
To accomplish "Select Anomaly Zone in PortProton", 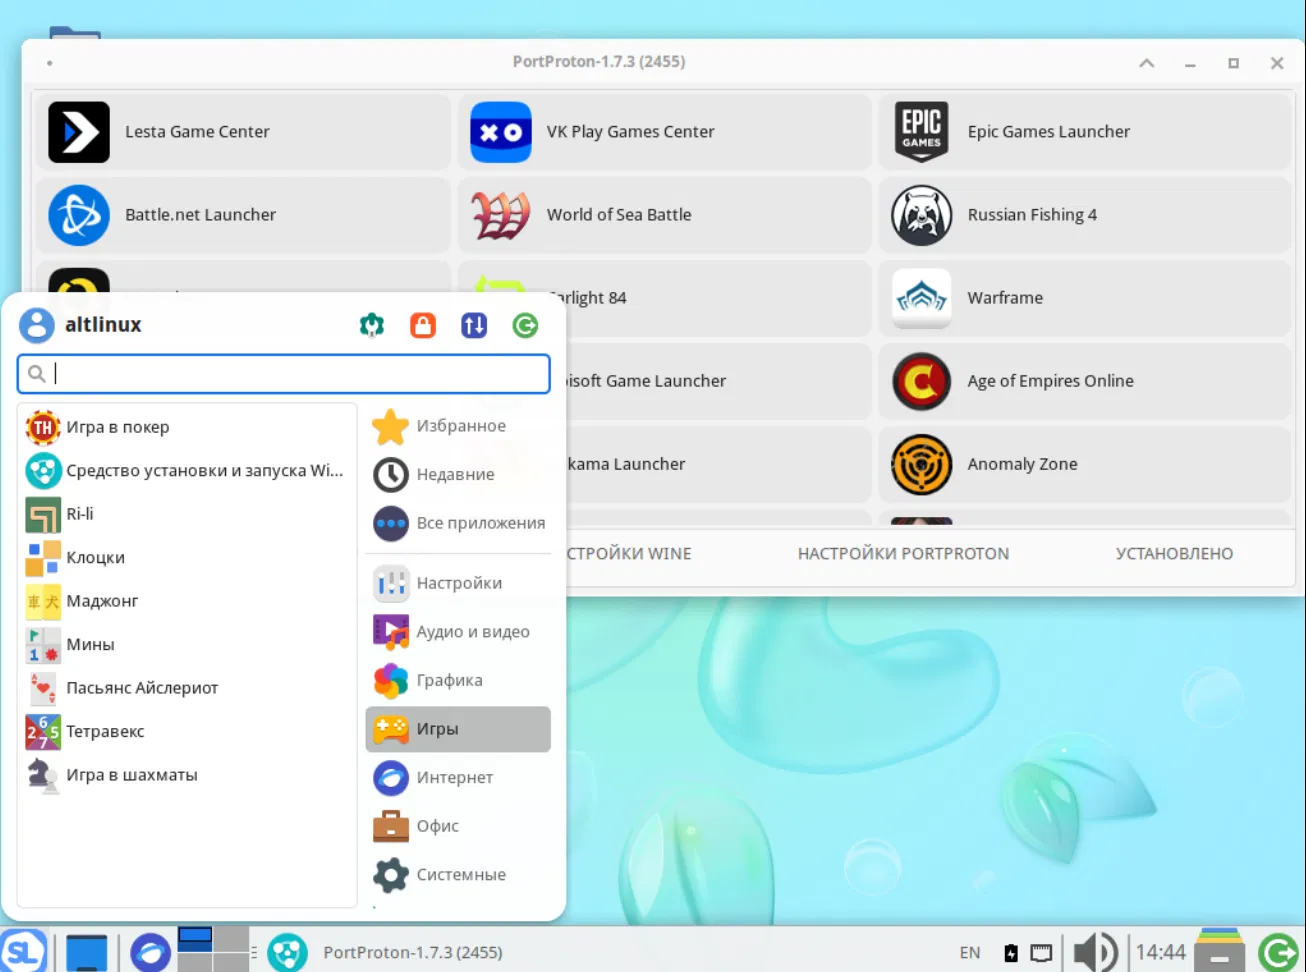I will click(1086, 464).
